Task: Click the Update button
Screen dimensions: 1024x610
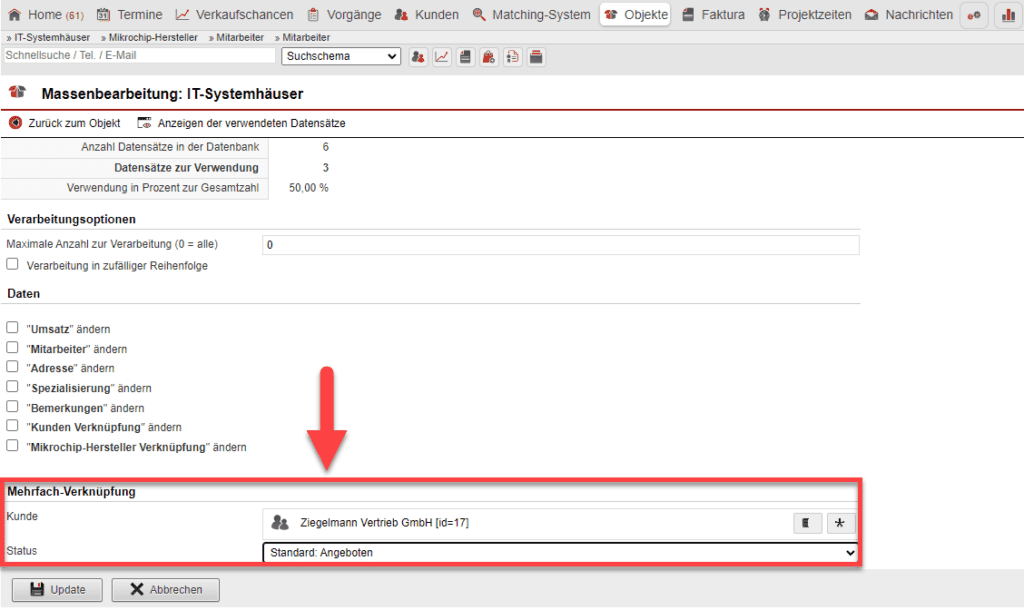Action: click(56, 589)
